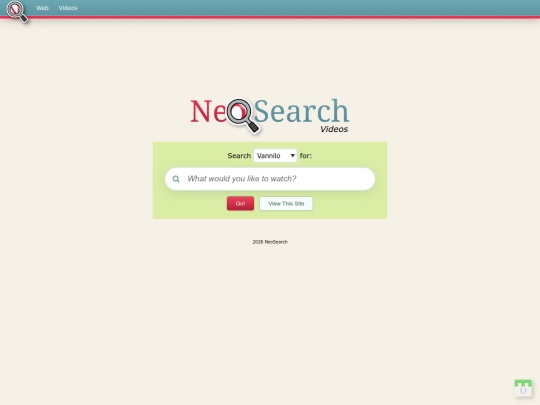Click the '2028 NeoSearch' footer text
This screenshot has width=540, height=405.
(270, 242)
